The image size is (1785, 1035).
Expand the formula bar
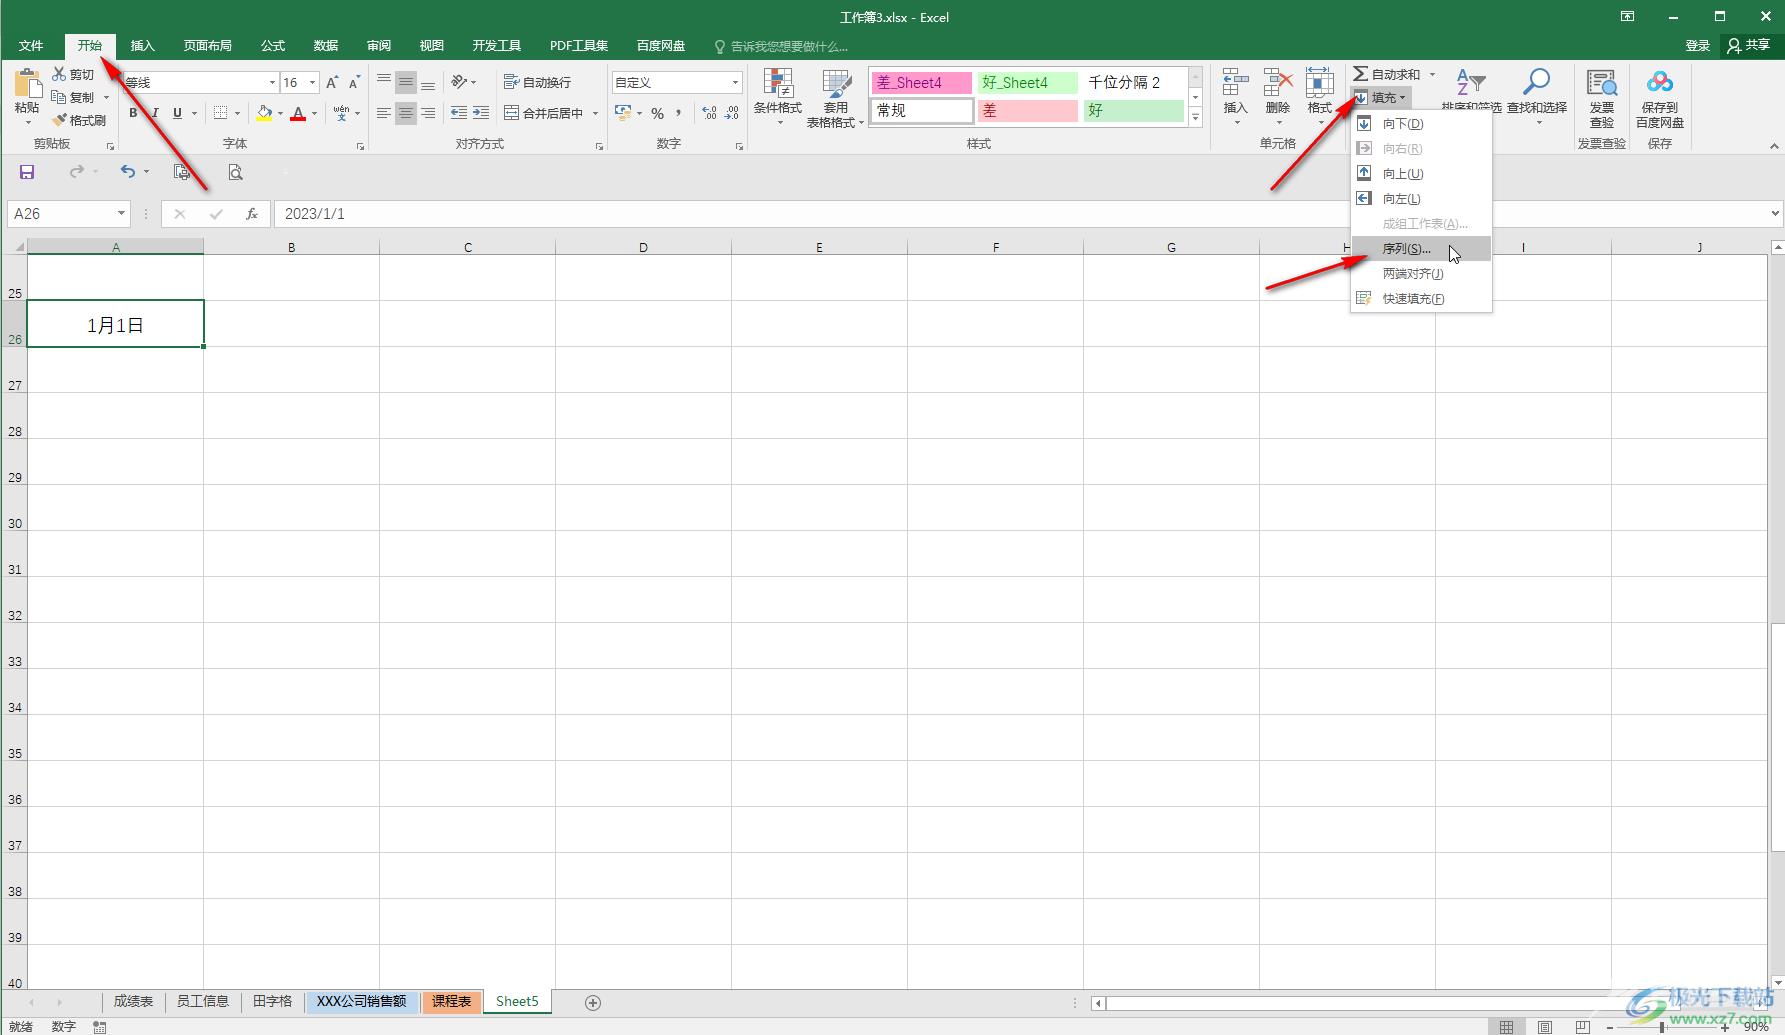1775,213
